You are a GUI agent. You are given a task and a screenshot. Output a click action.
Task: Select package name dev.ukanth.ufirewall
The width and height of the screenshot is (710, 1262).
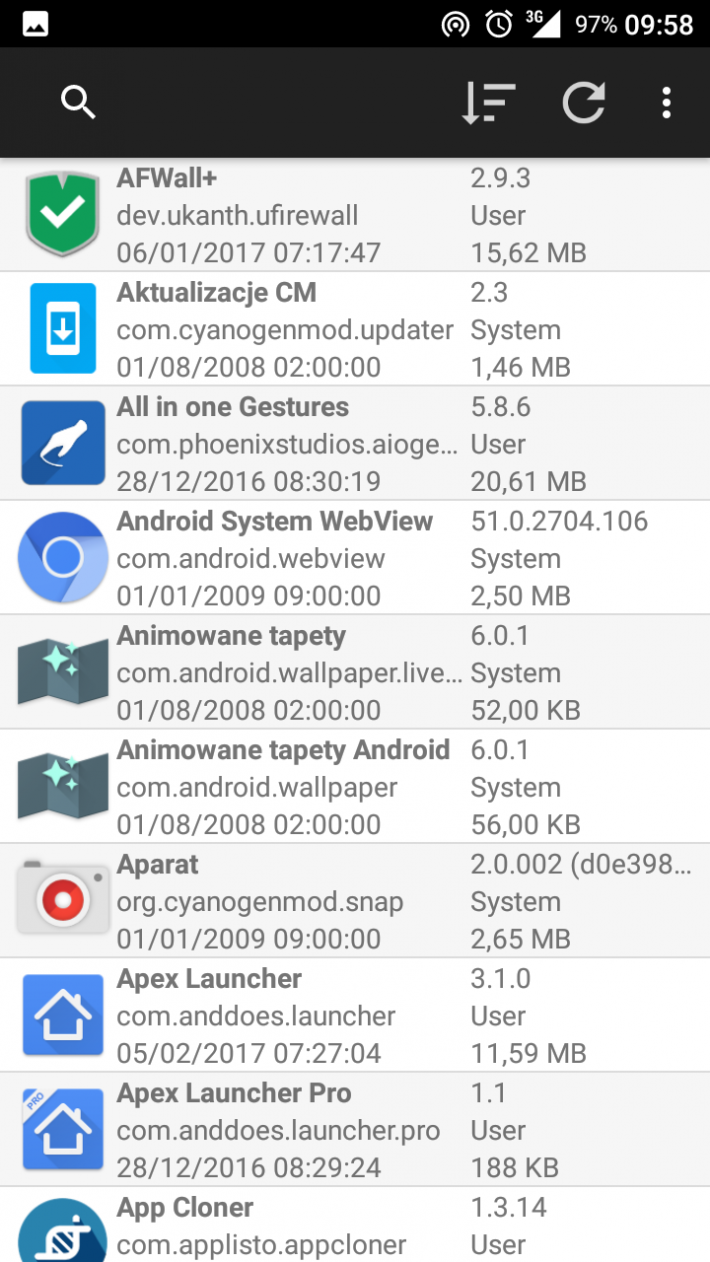click(237, 215)
